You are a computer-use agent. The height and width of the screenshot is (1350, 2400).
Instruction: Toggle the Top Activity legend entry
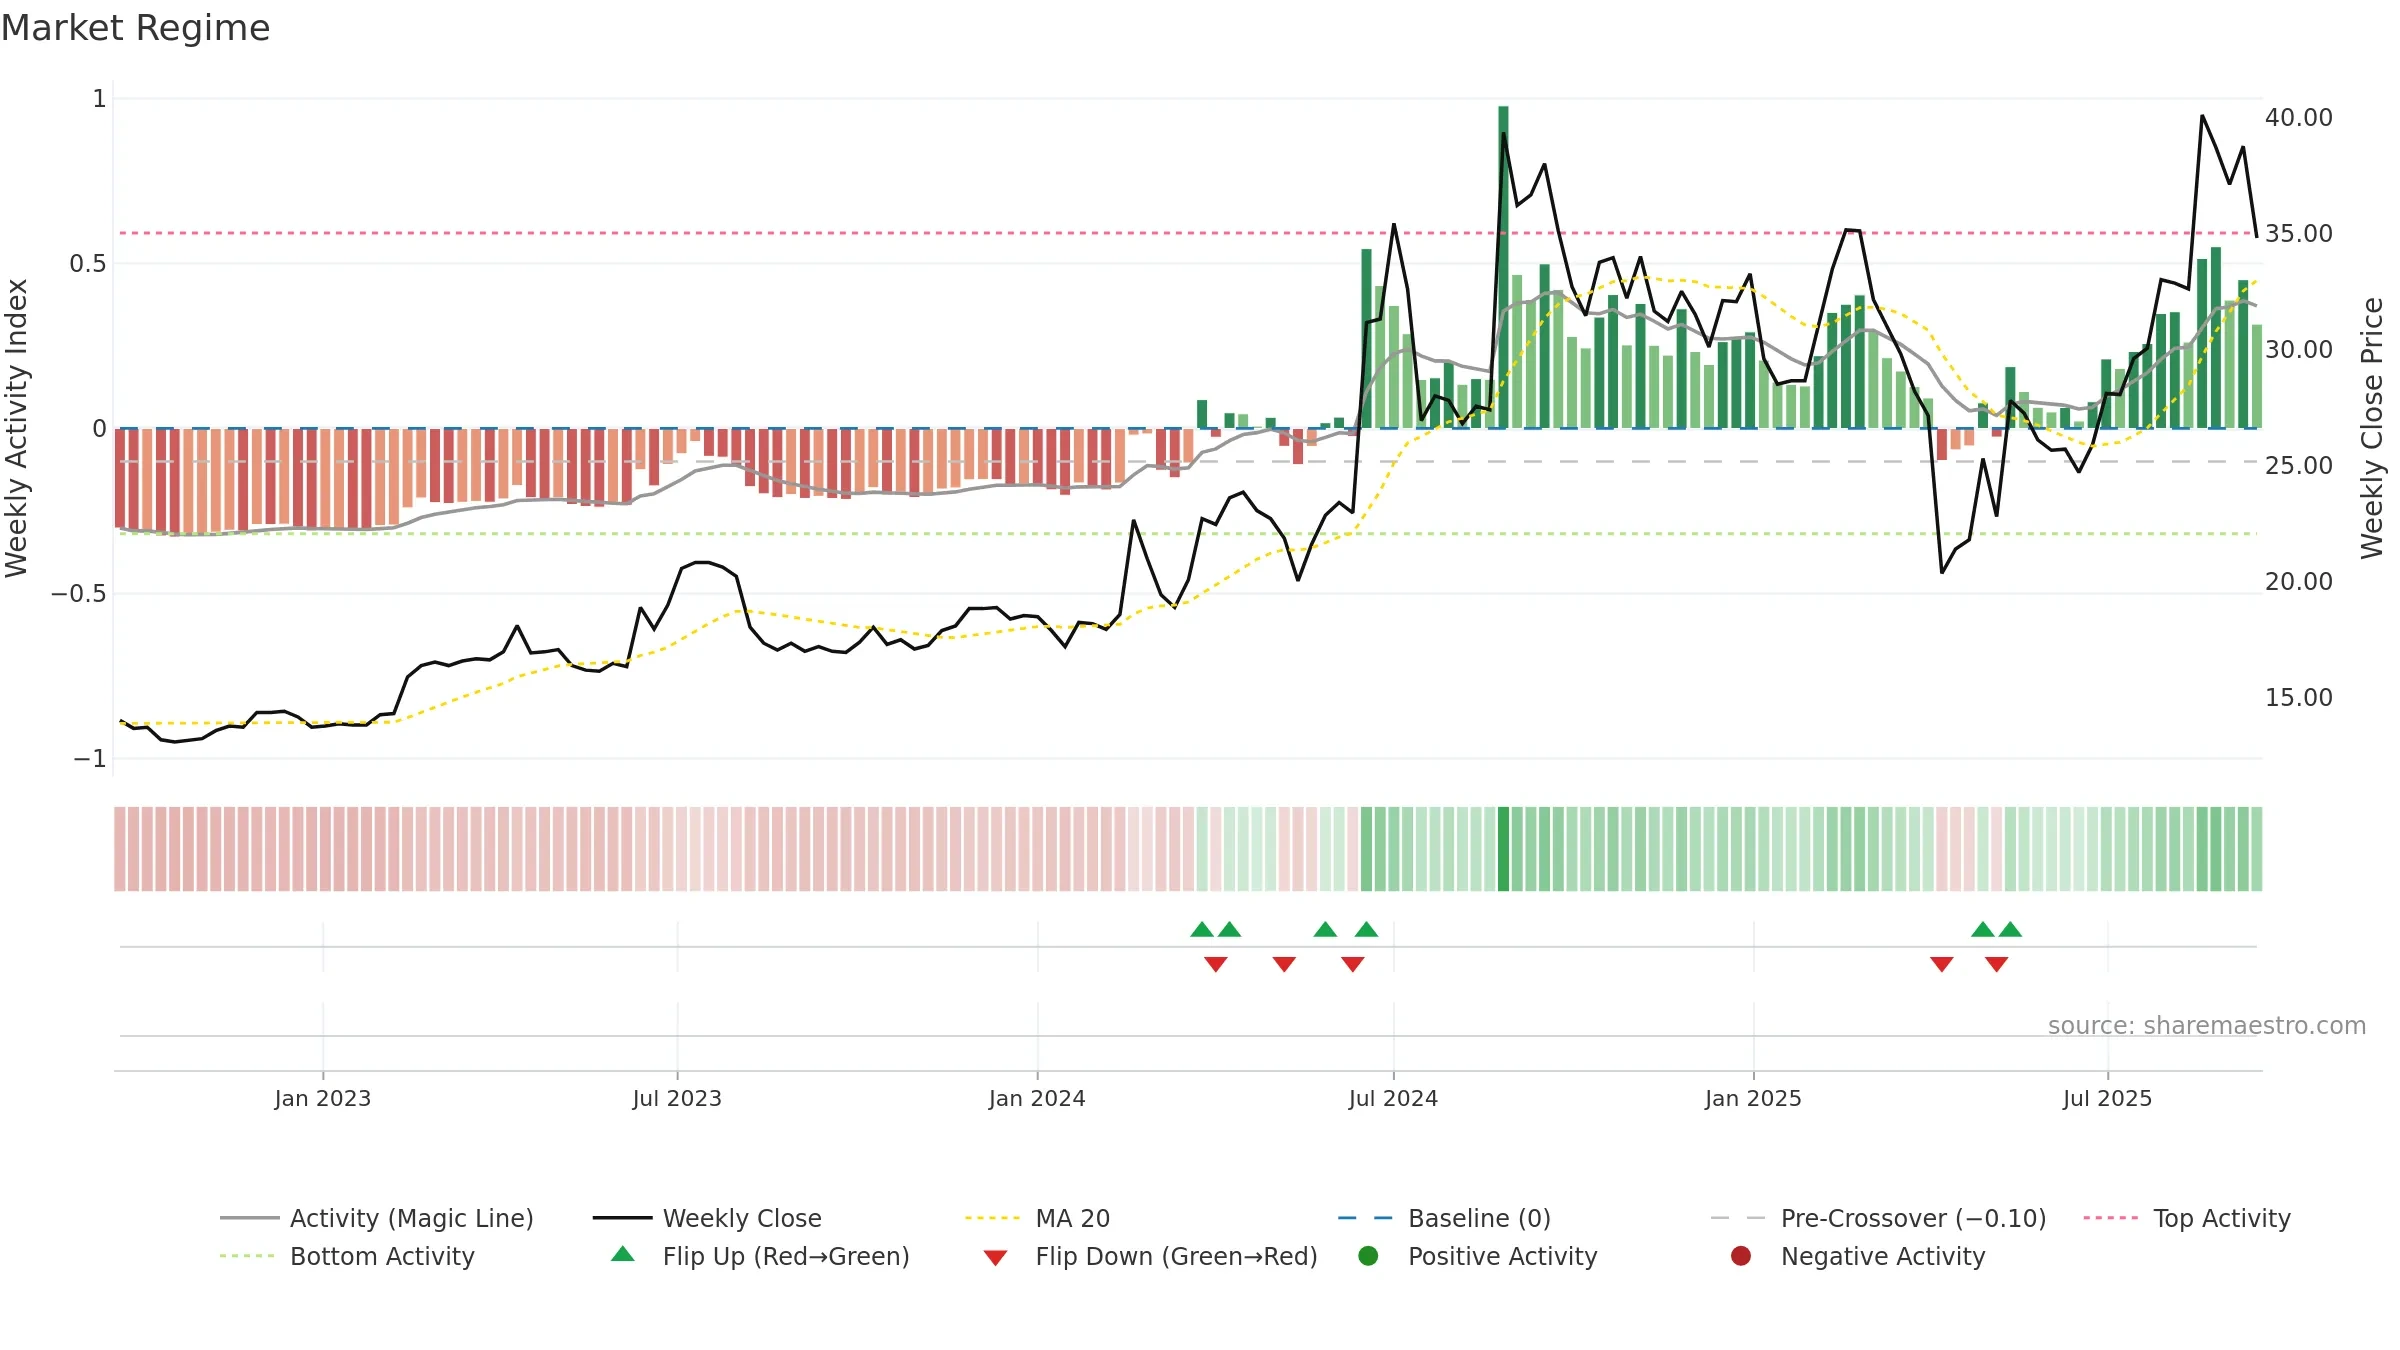pyautogui.click(x=2187, y=1218)
